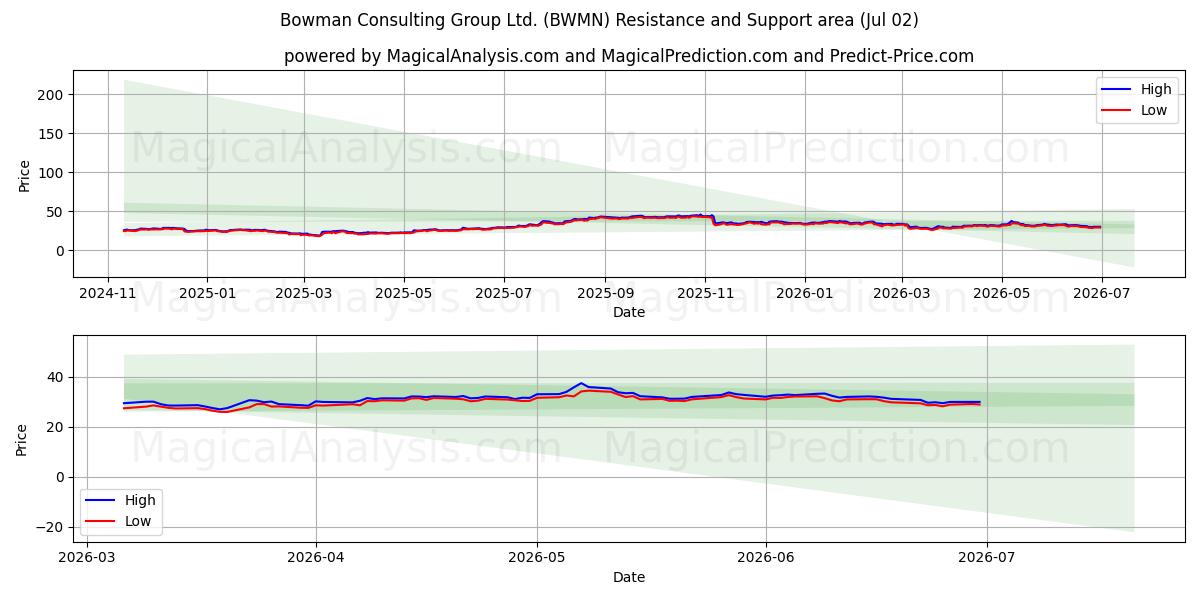Click the top chart x-axis label '2026-01'
This screenshot has width=1200, height=600.
pos(804,293)
